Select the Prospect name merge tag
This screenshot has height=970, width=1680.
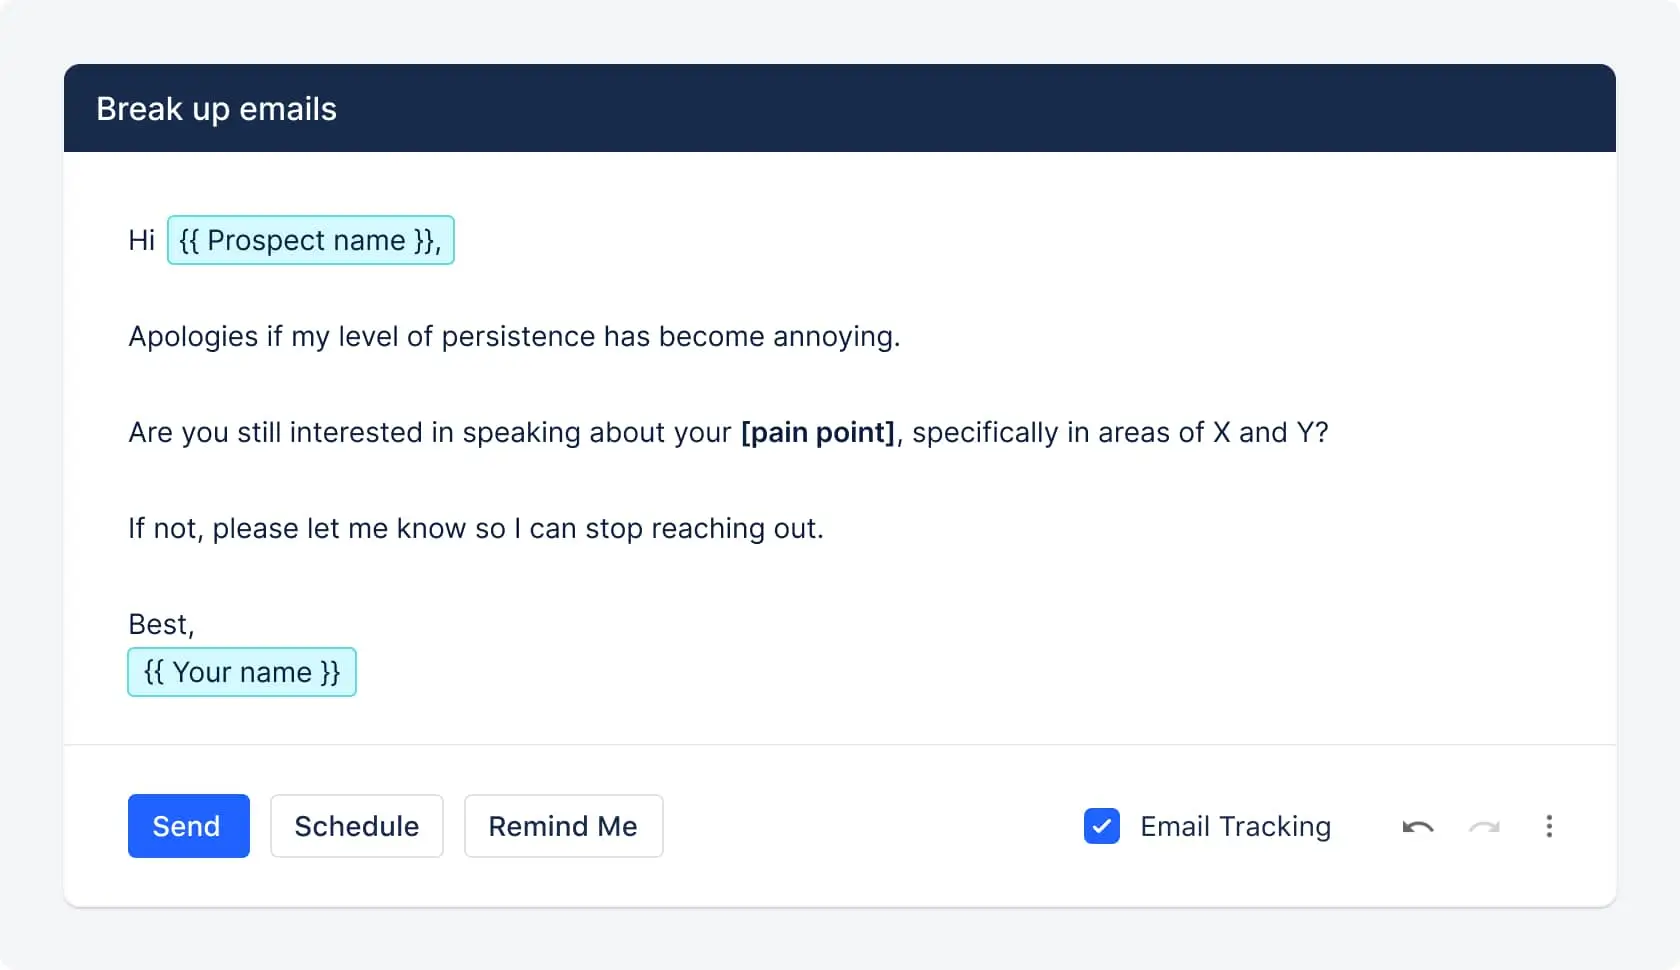[310, 240]
